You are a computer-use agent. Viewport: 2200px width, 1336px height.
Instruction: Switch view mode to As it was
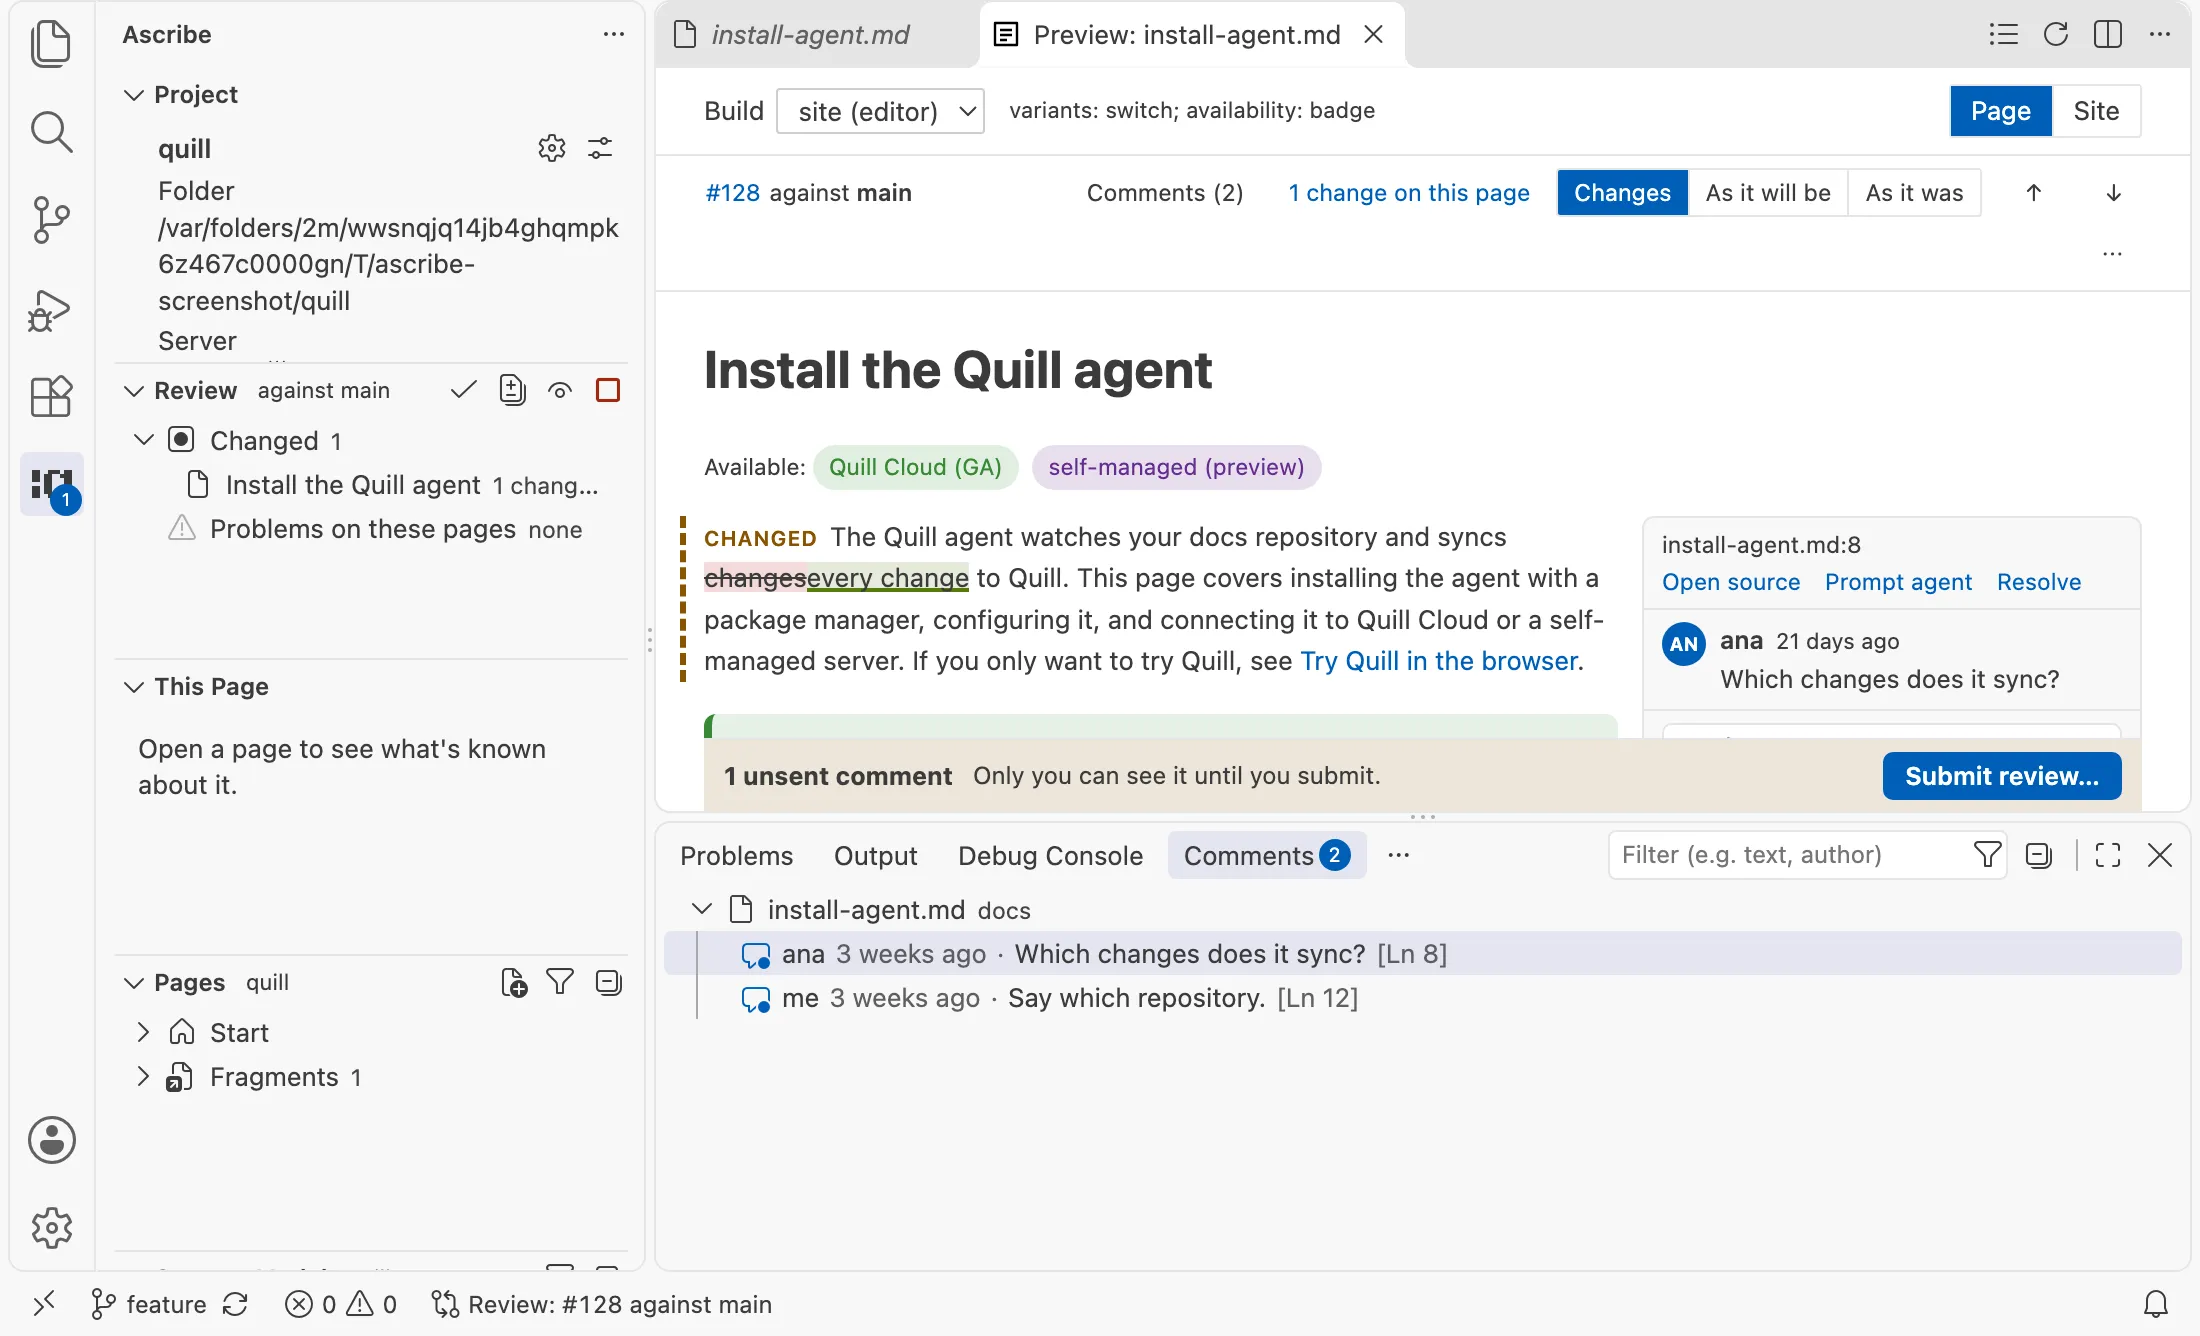coord(1914,193)
